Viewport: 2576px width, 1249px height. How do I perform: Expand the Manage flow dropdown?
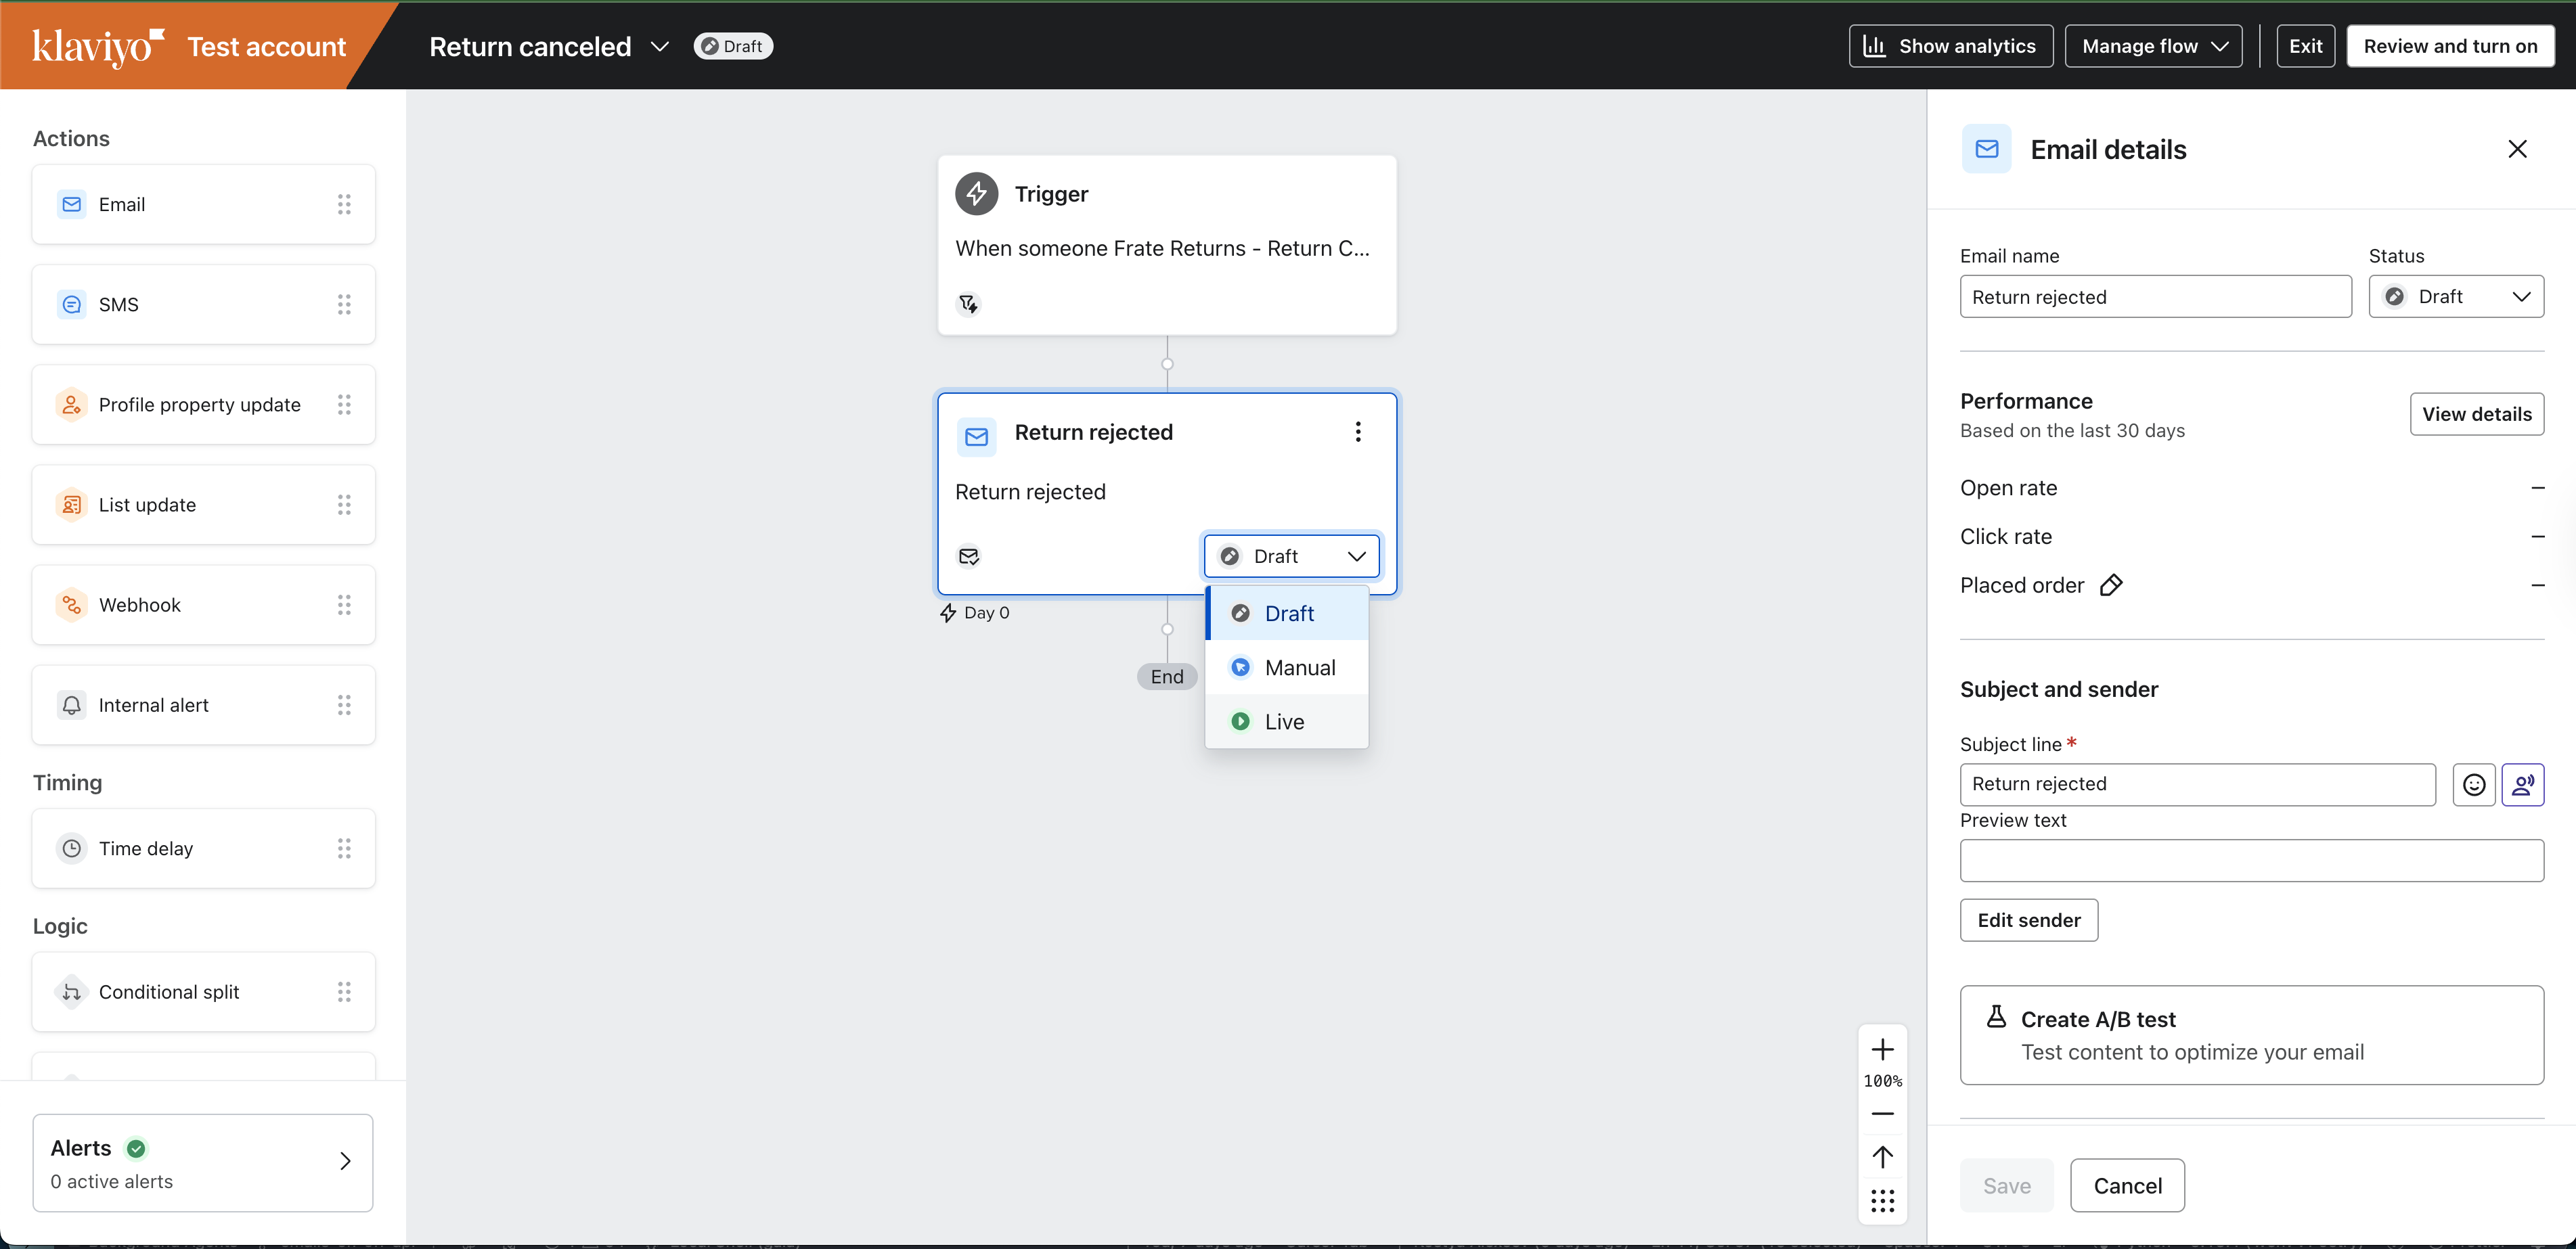click(x=2153, y=46)
